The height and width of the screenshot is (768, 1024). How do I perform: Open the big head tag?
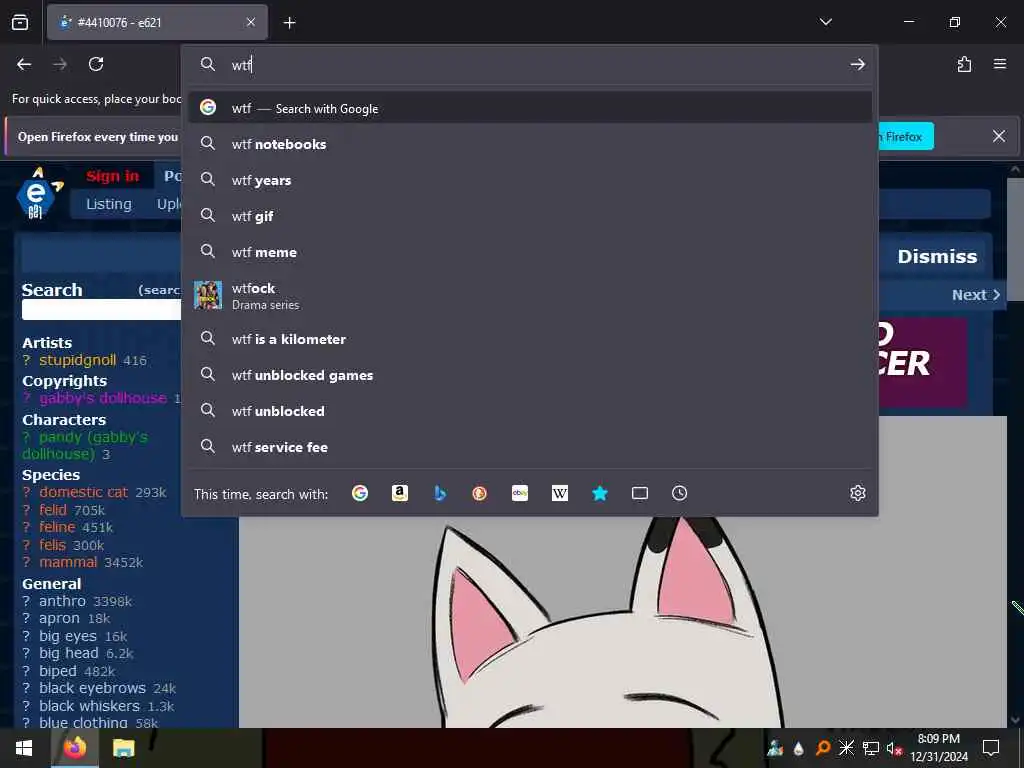coord(69,653)
